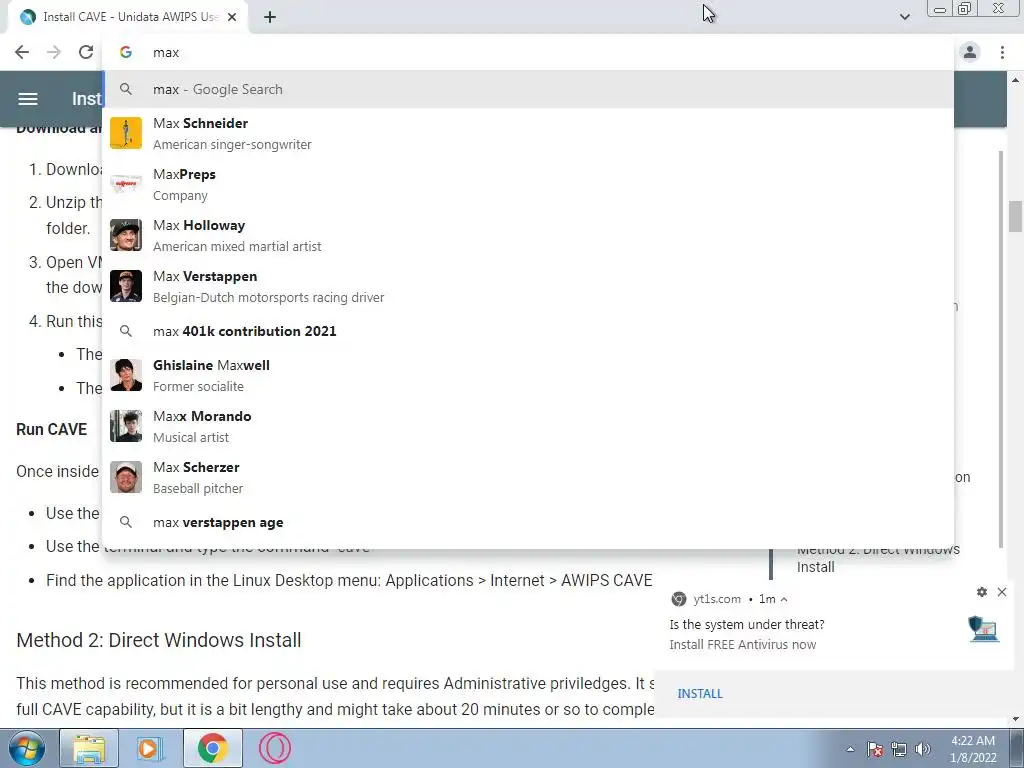
Task: Click the Chrome icon beside yt1s.com
Action: pos(679,599)
